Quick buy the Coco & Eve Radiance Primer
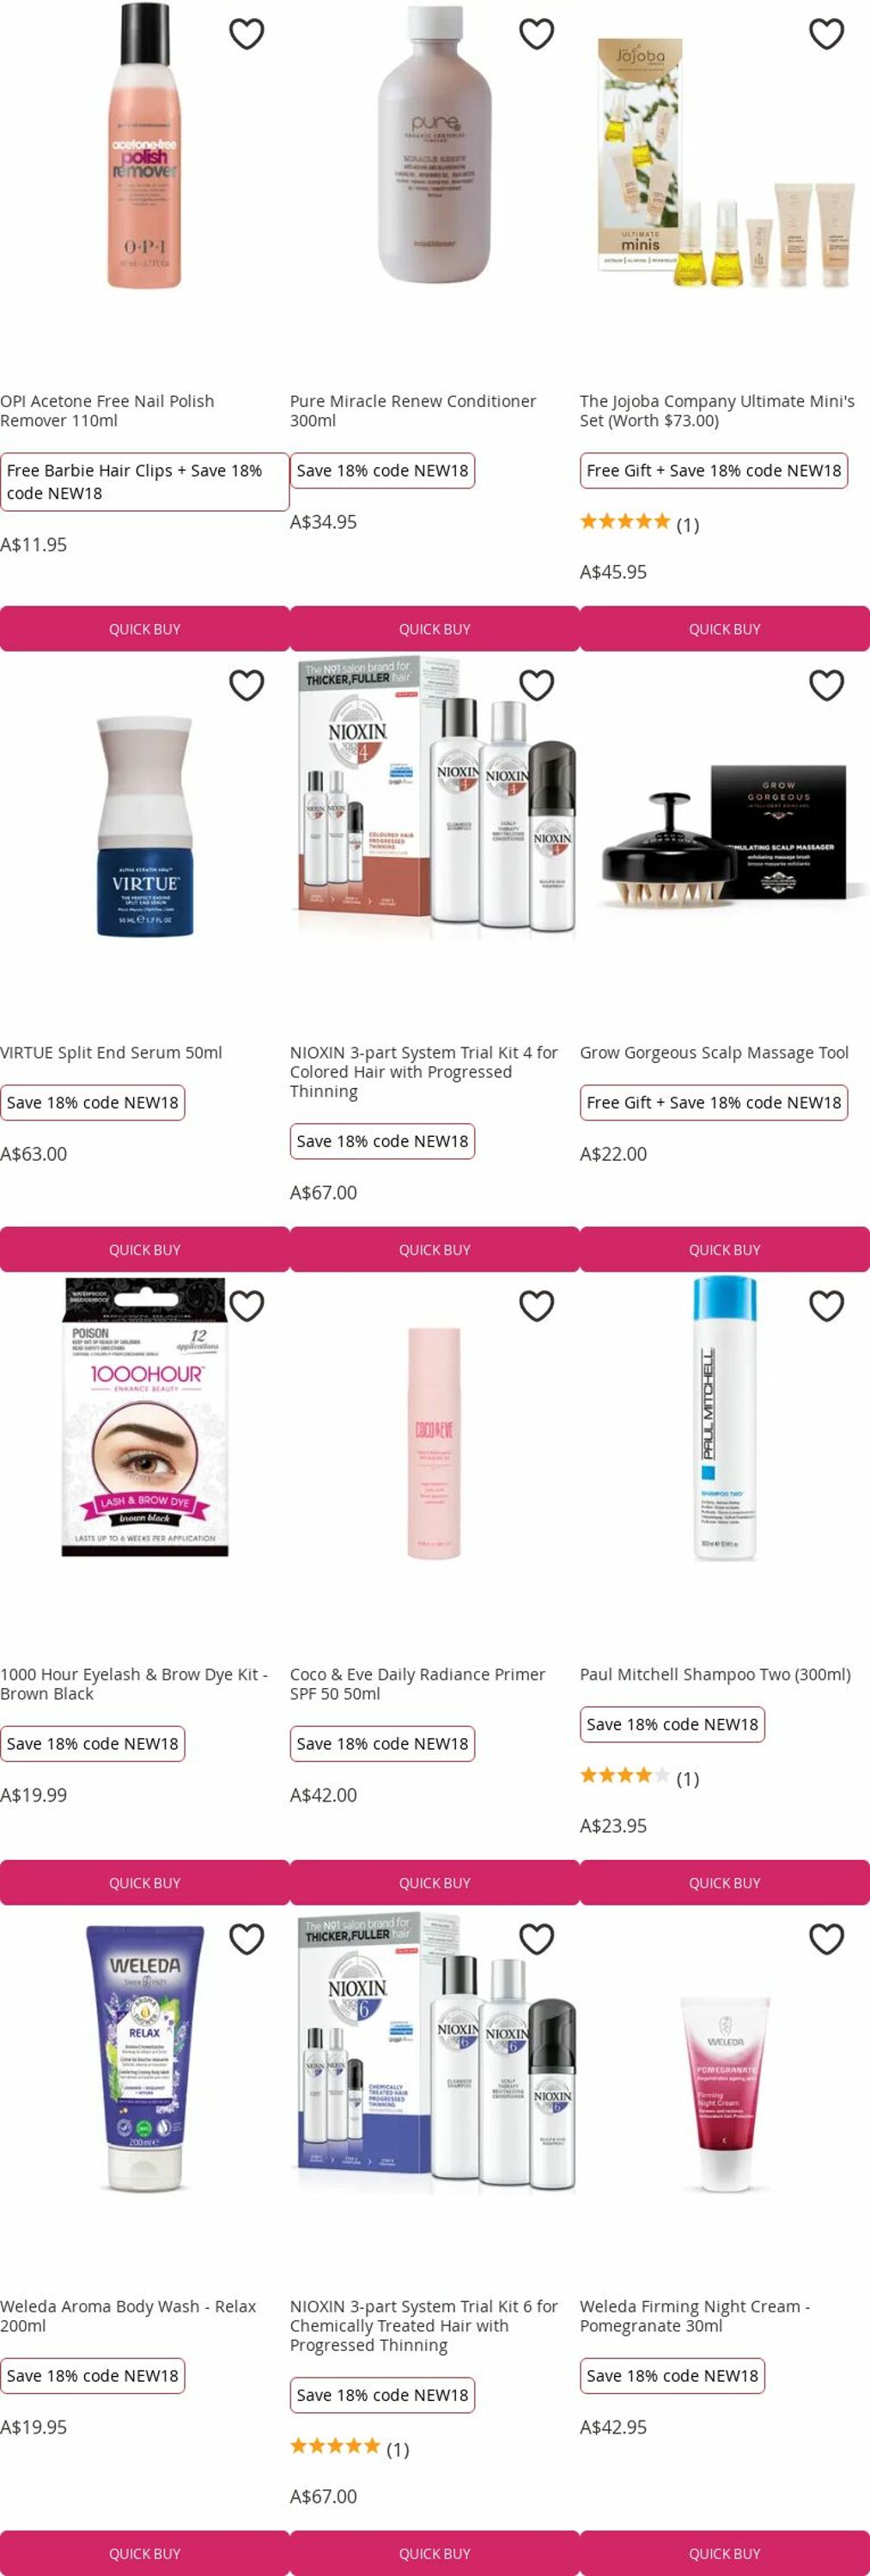The height and width of the screenshot is (2576, 870). tap(435, 1883)
